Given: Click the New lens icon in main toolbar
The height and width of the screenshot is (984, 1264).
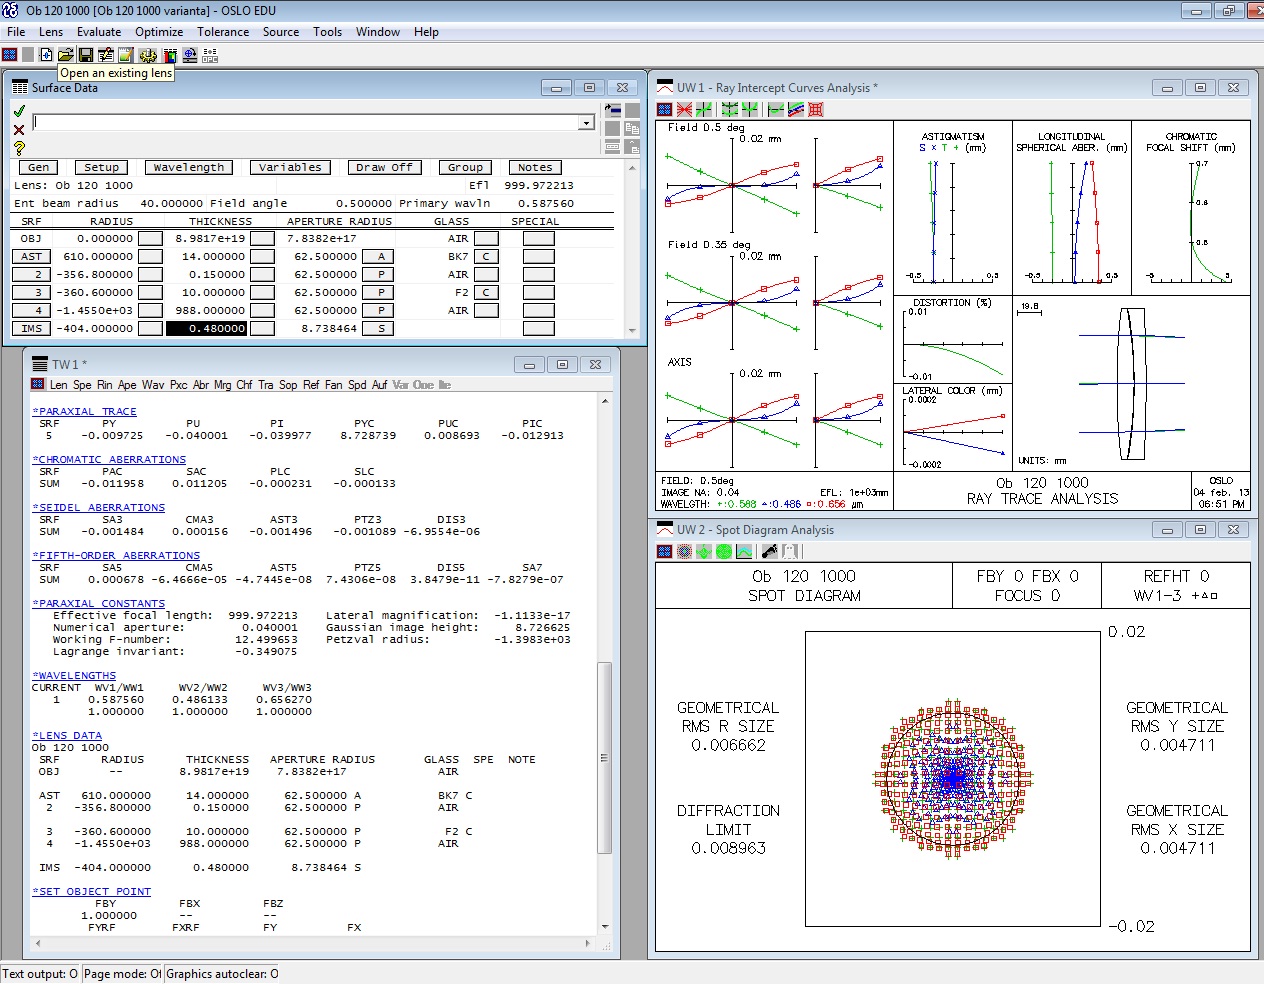Looking at the screenshot, I should [46, 55].
